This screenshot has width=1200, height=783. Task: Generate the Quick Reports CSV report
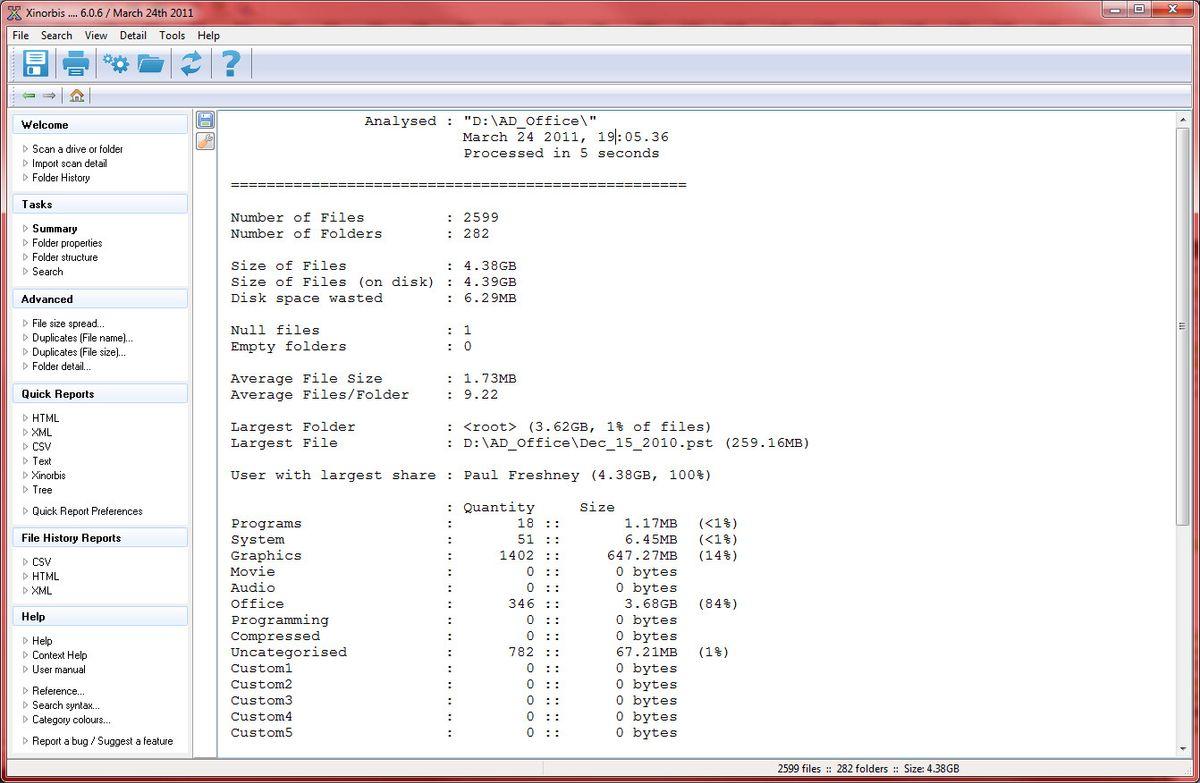point(41,447)
